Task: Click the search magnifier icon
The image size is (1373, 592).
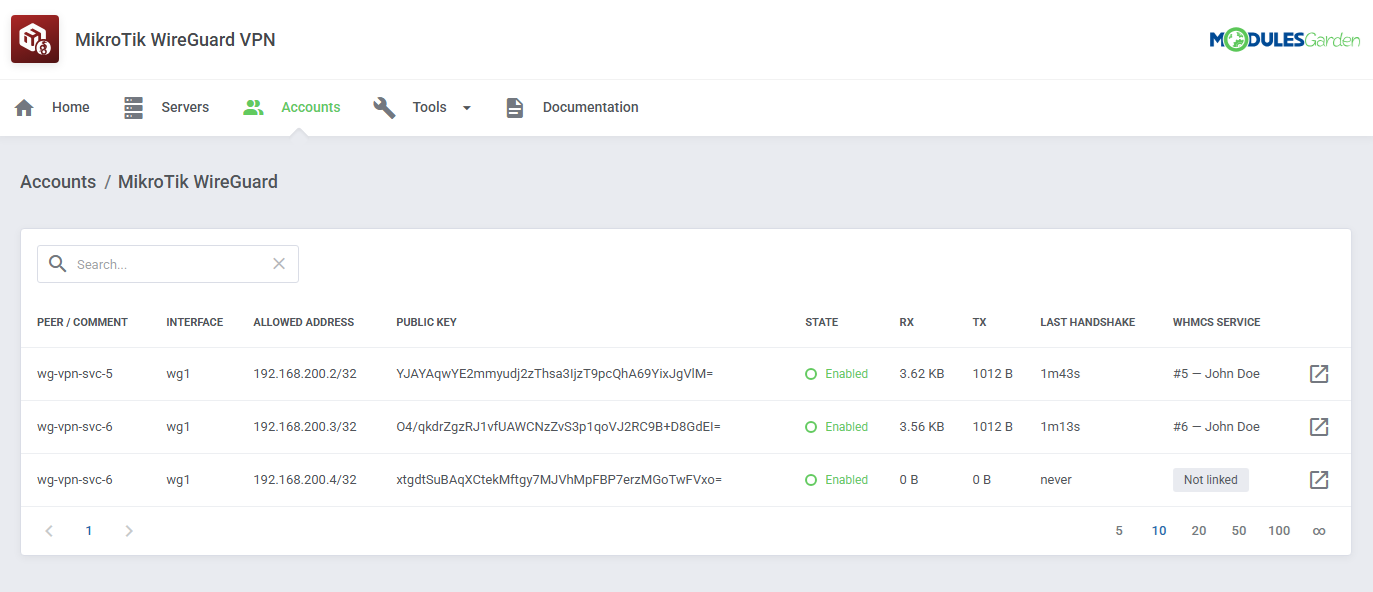Action: point(58,264)
